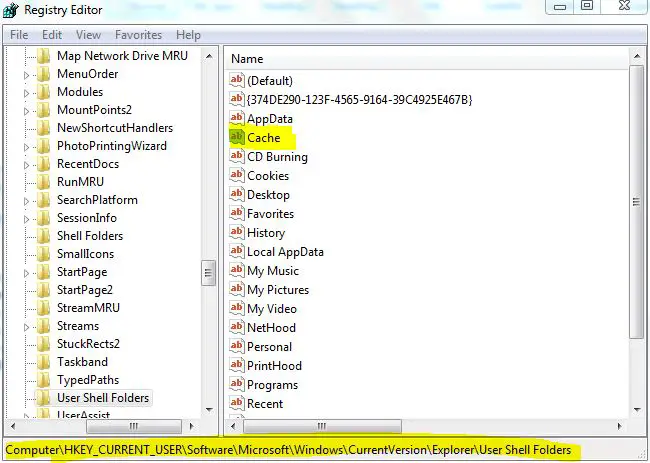The height and width of the screenshot is (463, 650).
Task: Click the ab icon next to Programs
Action: 236,385
